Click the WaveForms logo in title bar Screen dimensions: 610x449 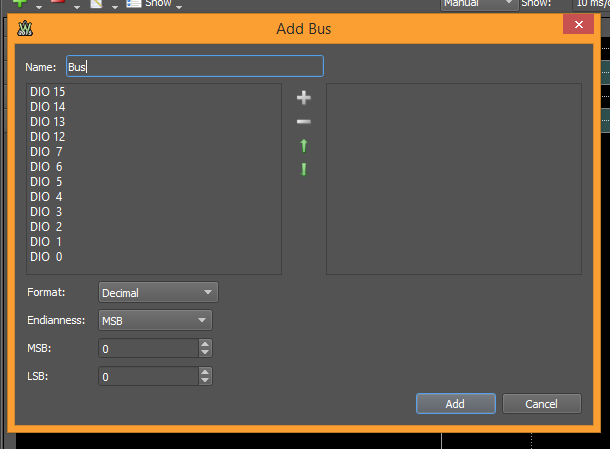pos(24,28)
